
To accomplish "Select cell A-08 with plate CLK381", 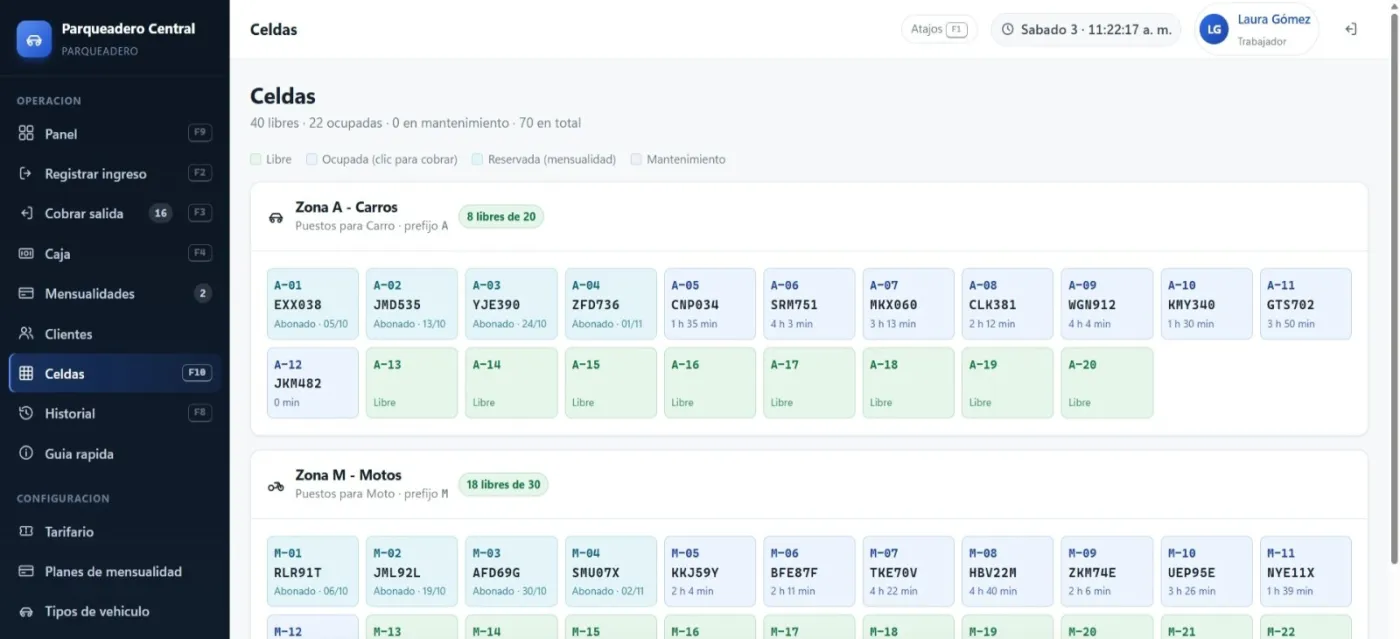I will pyautogui.click(x=1008, y=304).
